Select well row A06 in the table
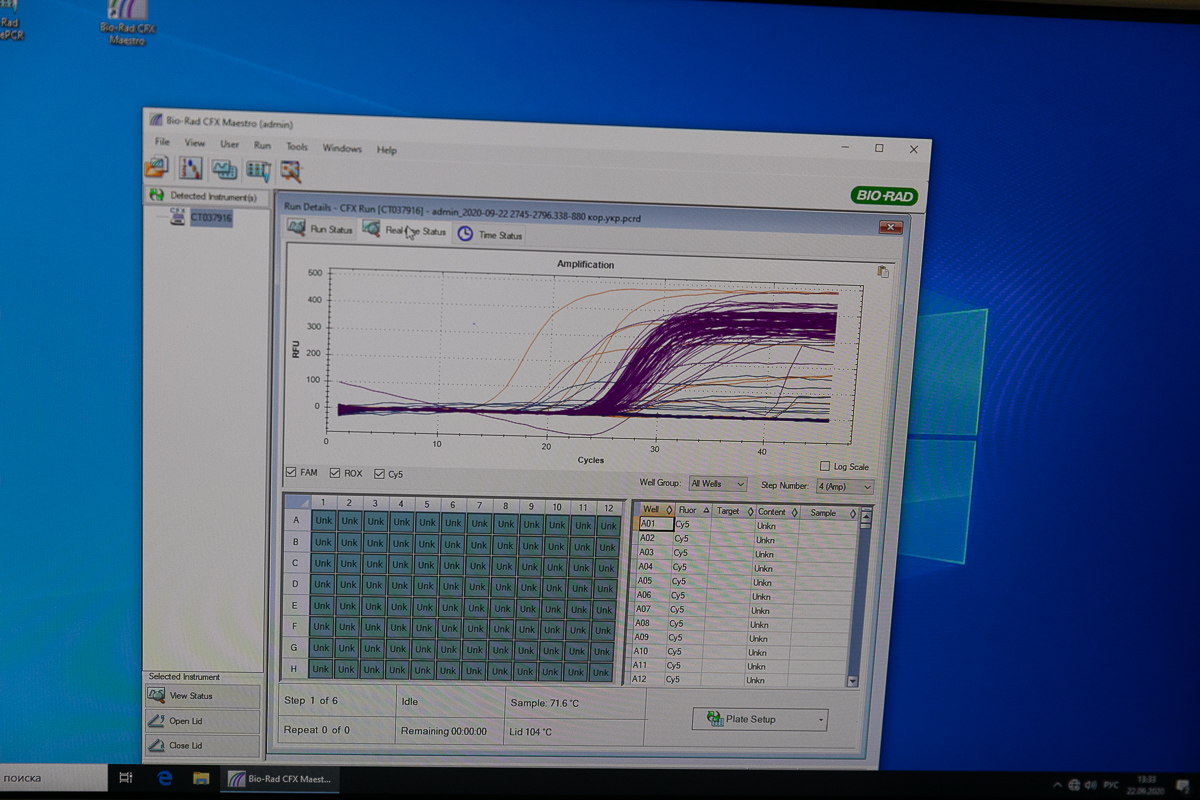 [x=743, y=595]
